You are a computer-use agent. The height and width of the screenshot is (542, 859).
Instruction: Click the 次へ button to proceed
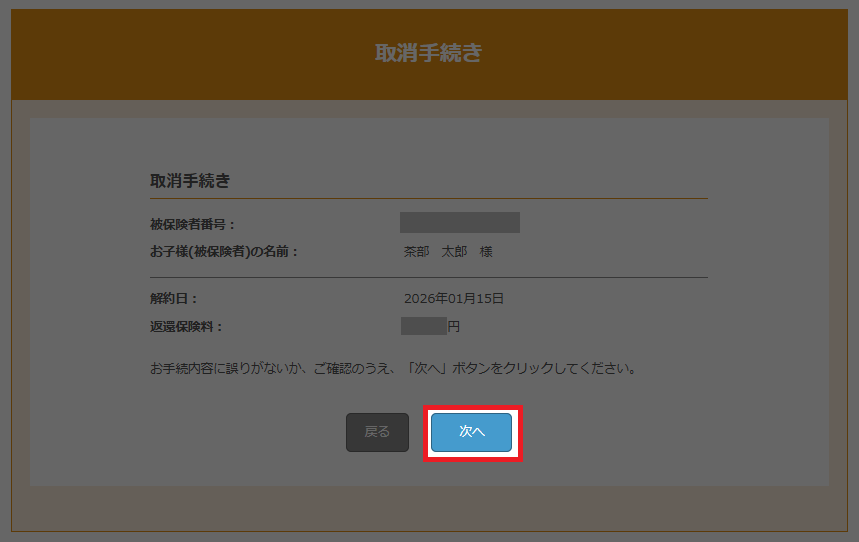point(471,432)
